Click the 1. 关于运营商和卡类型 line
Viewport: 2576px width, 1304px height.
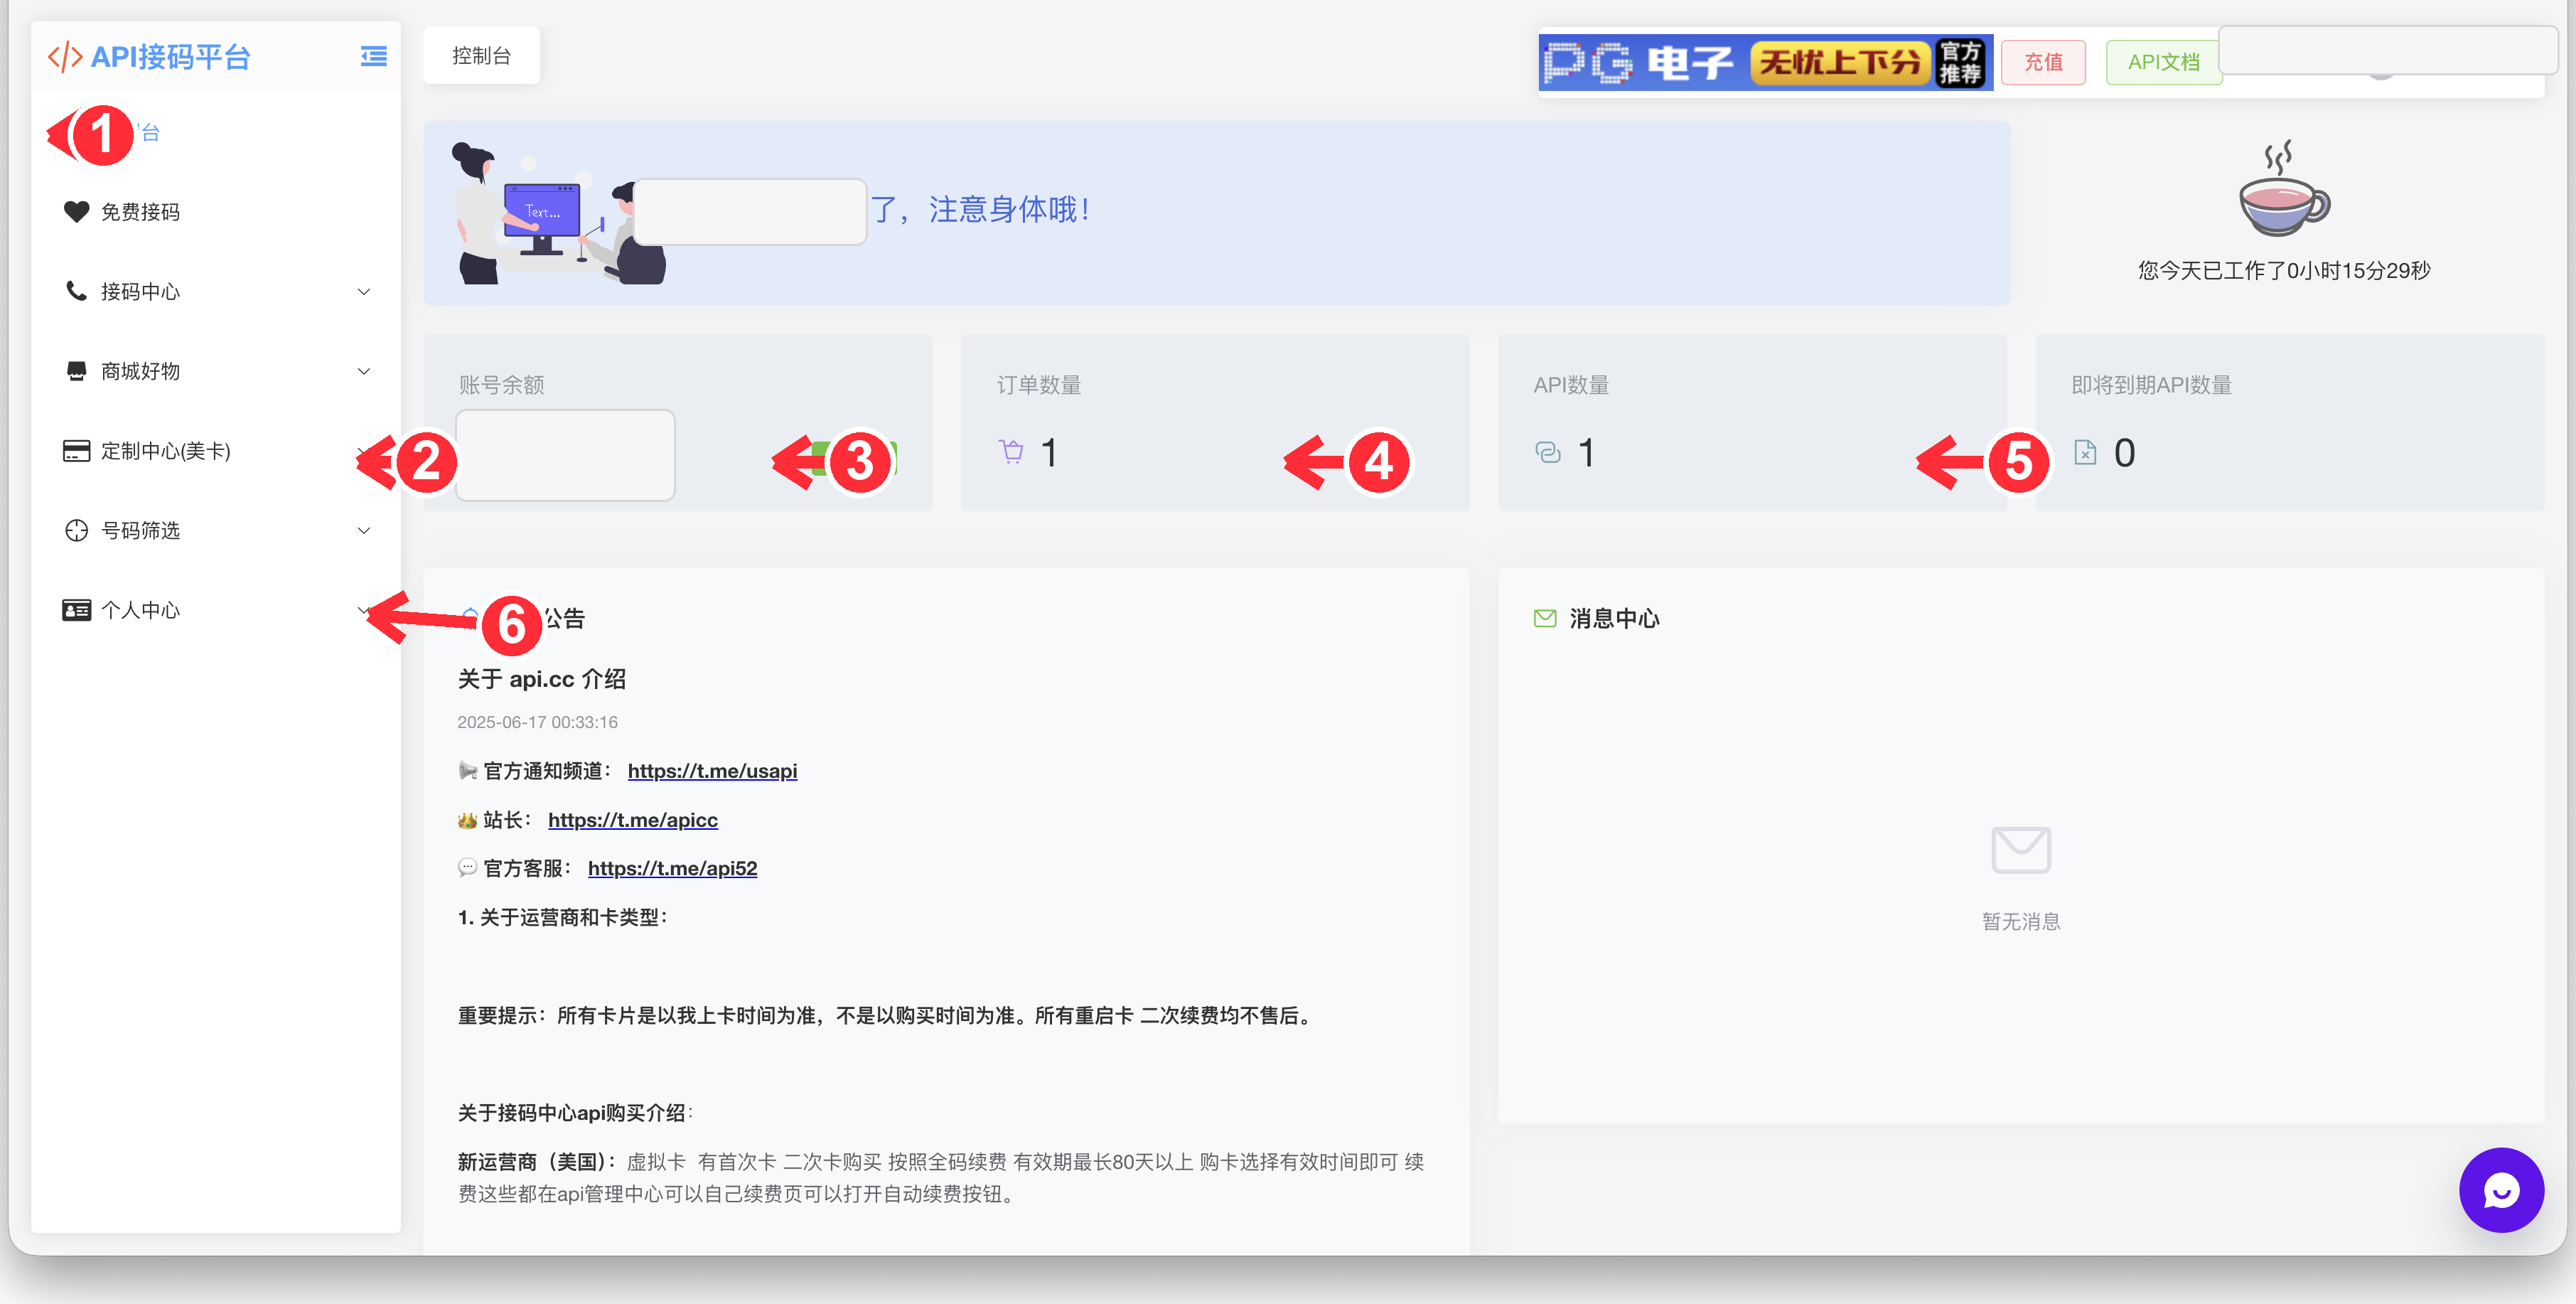pyautogui.click(x=562, y=917)
